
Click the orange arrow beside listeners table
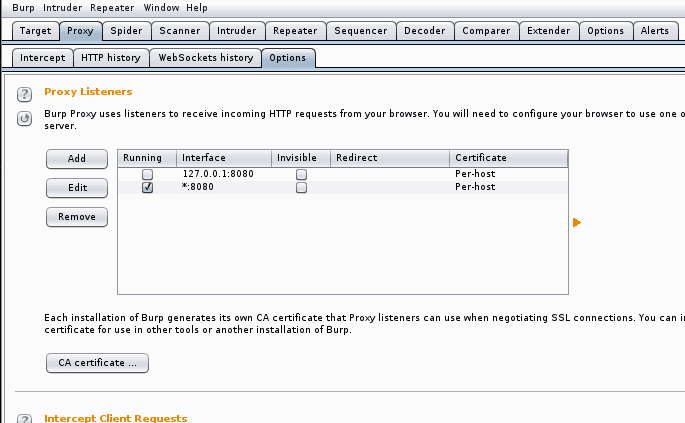click(x=577, y=222)
